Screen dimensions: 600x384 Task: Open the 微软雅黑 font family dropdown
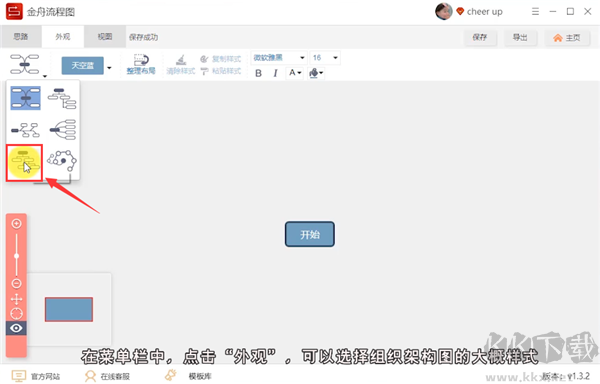279,57
